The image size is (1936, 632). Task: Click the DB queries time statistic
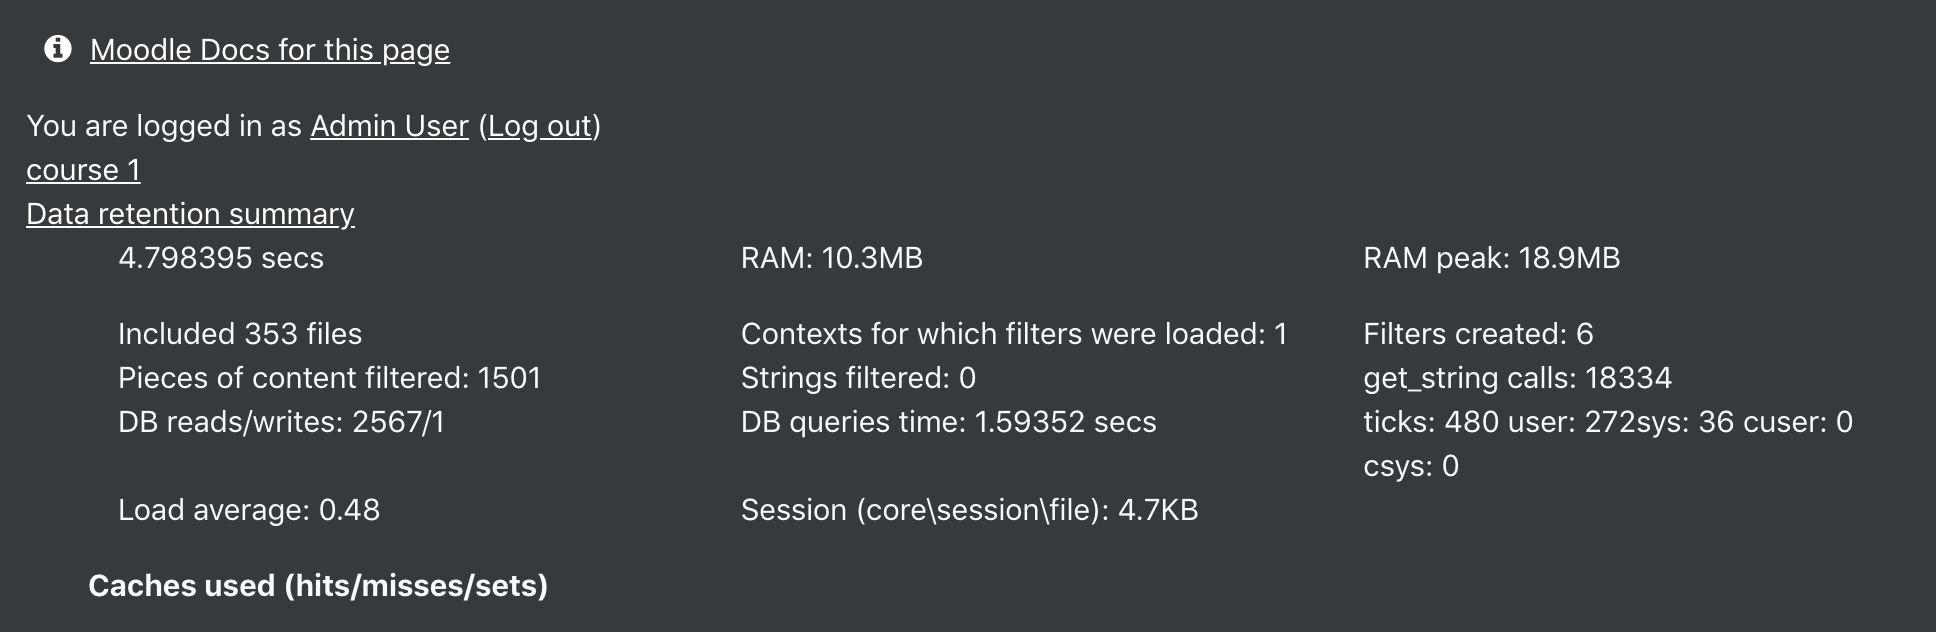pos(948,422)
